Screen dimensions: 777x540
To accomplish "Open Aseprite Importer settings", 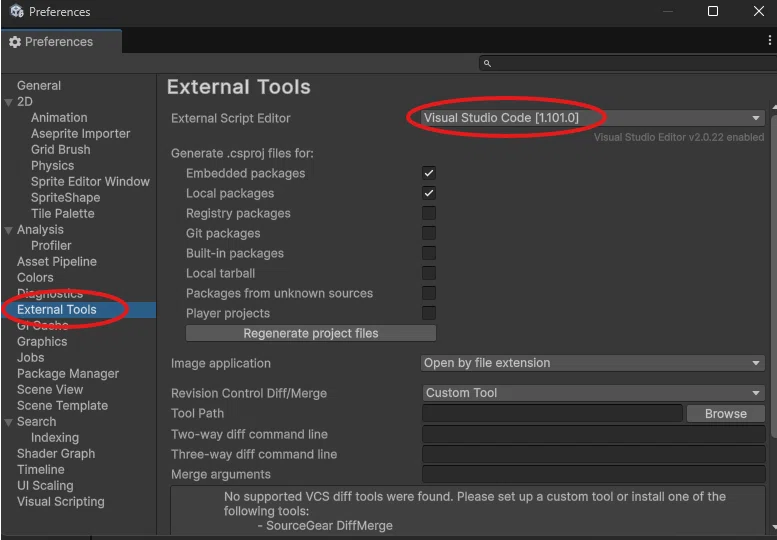I will coord(80,134).
